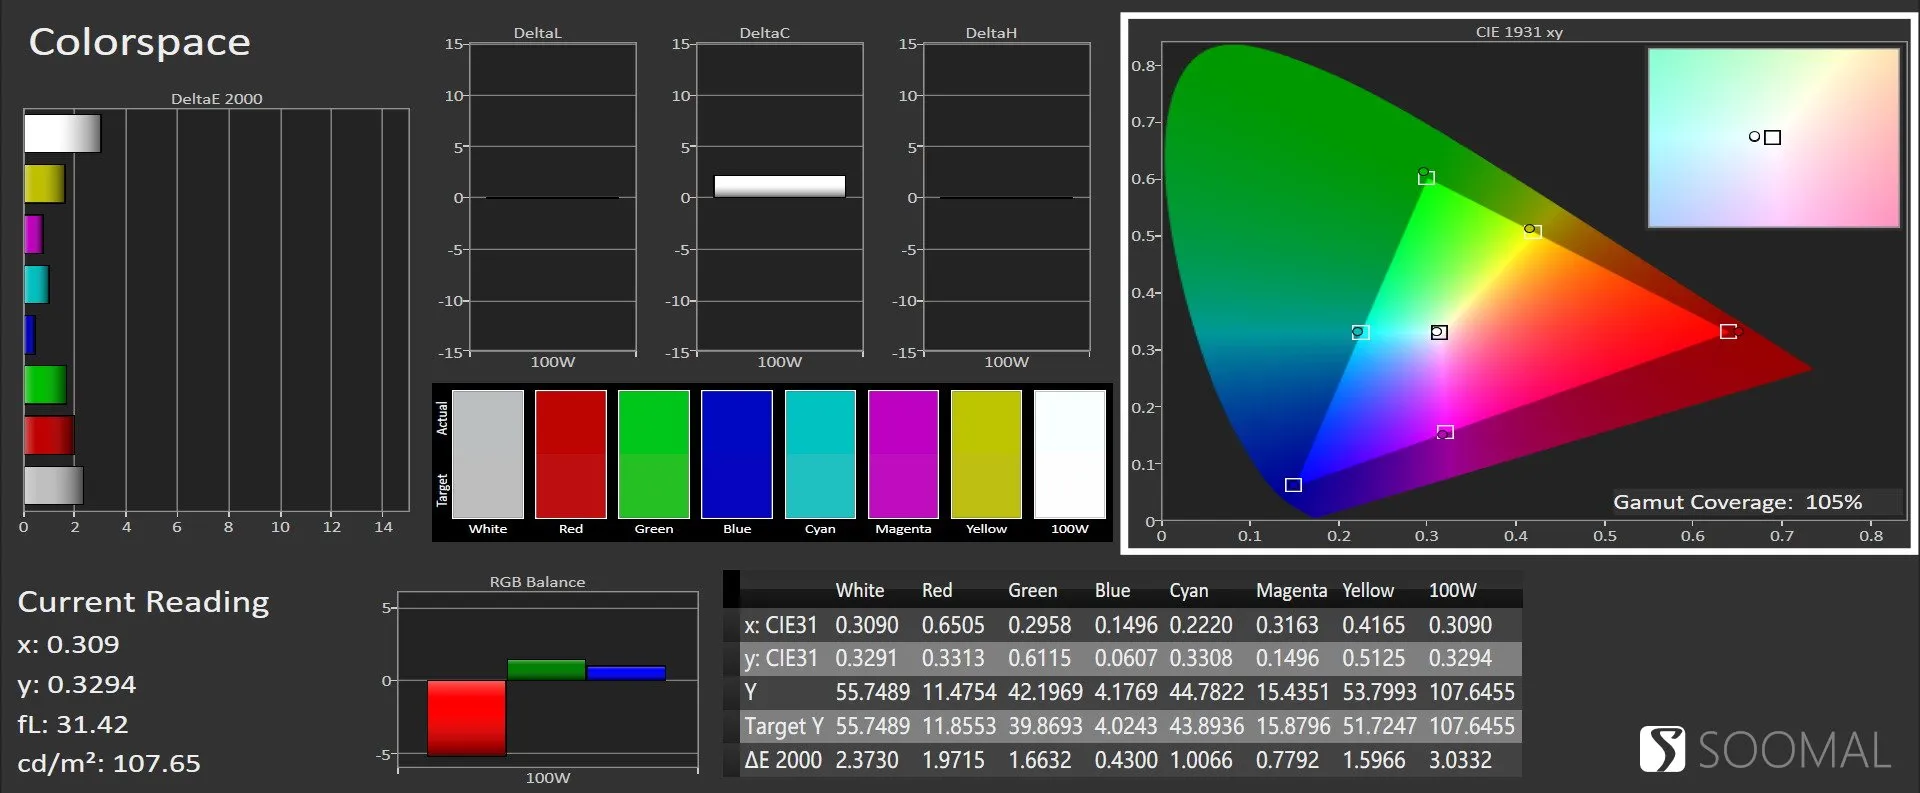
Task: Click the white point marker on CIE diagram
Action: [1439, 332]
